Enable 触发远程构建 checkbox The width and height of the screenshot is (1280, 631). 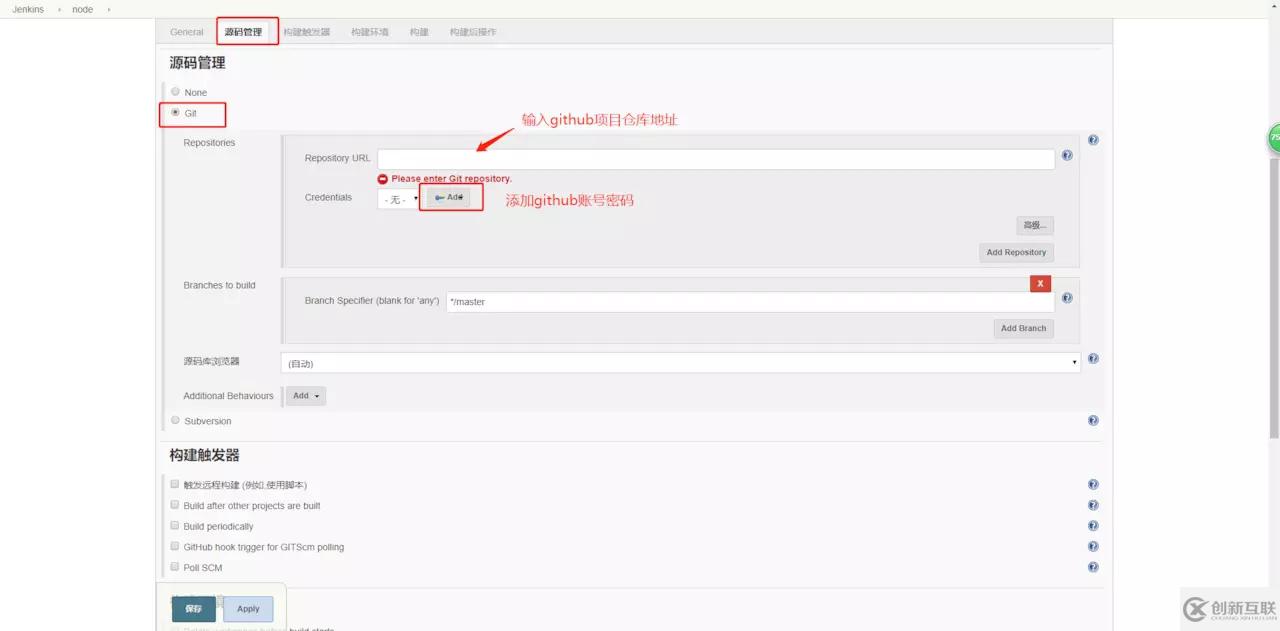(175, 484)
